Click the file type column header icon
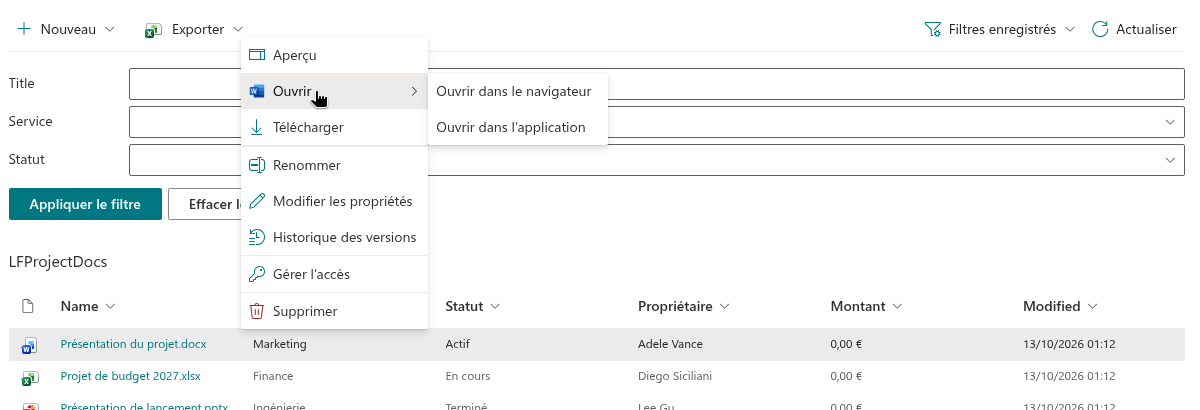 coord(28,306)
